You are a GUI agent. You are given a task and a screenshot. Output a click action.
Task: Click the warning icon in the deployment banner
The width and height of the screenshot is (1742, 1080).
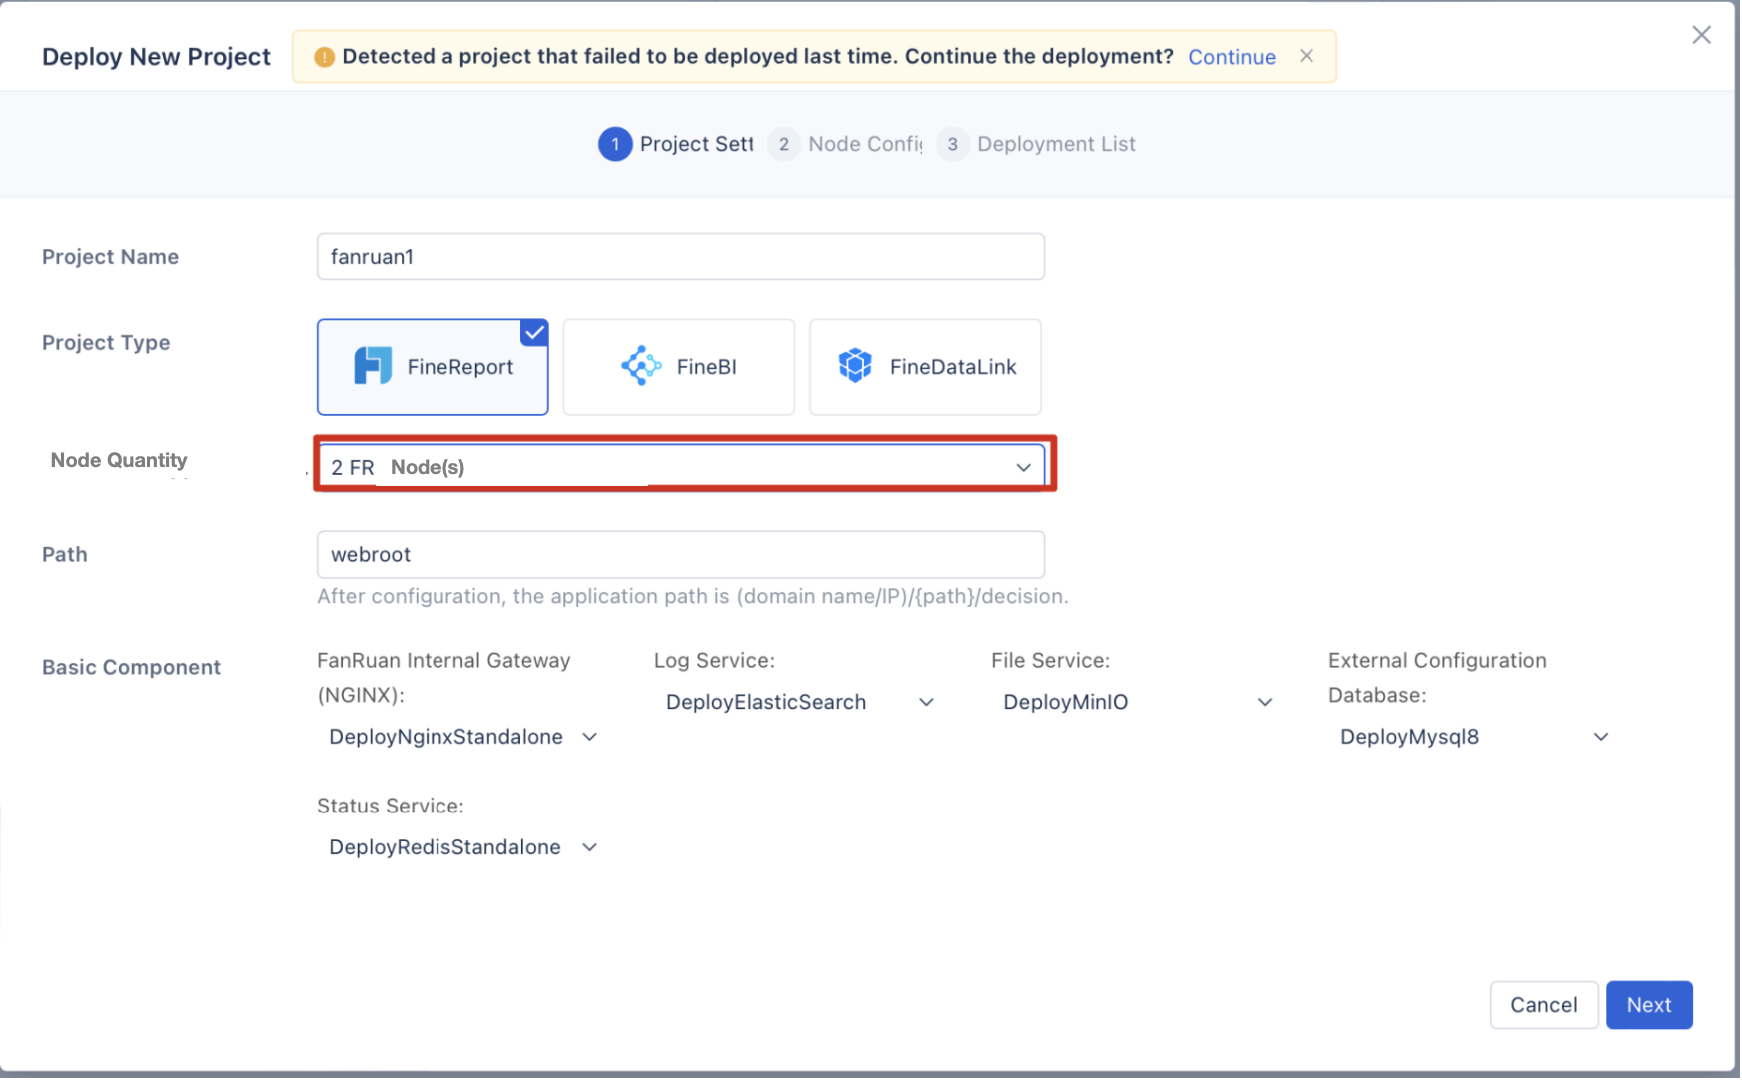click(x=323, y=57)
